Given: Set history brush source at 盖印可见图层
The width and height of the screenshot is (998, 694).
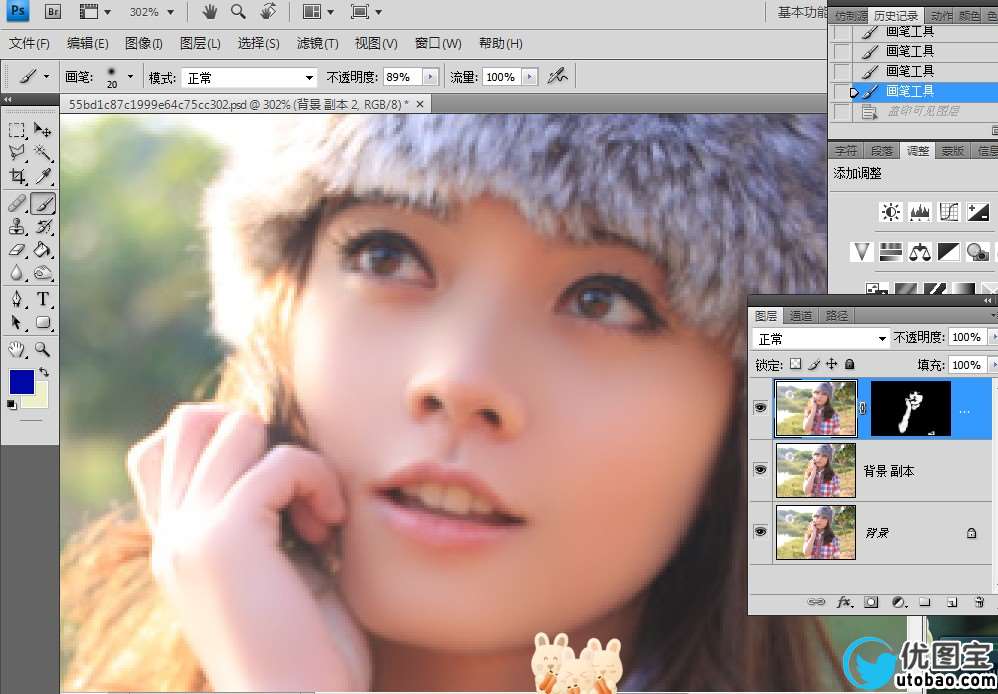Looking at the screenshot, I should (x=842, y=111).
